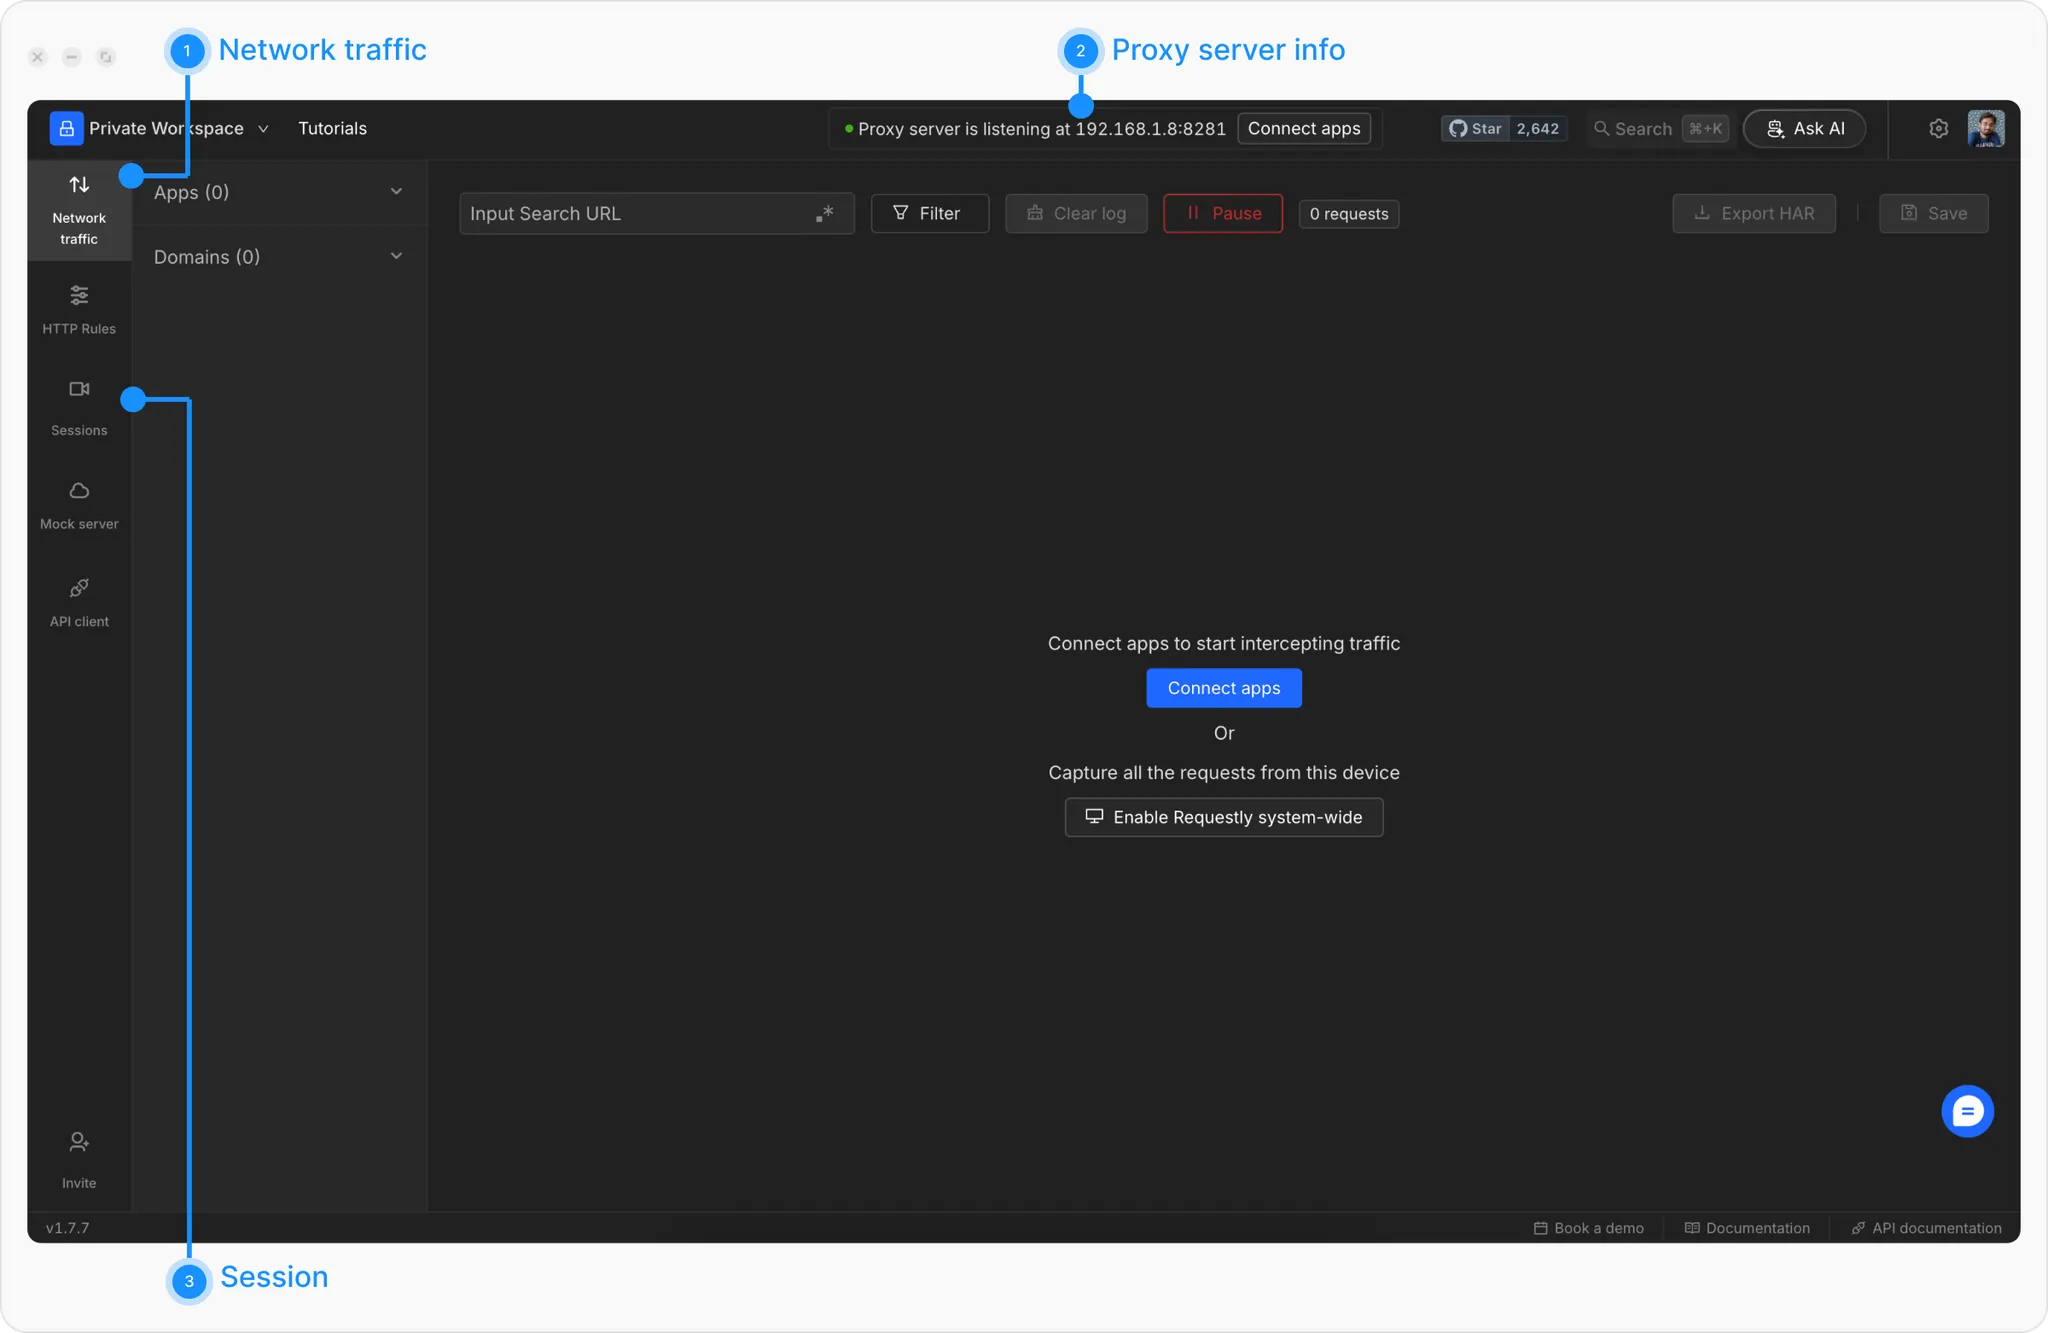This screenshot has height=1333, width=2048.
Task: Open settings via the gear icon
Action: pyautogui.click(x=1938, y=129)
